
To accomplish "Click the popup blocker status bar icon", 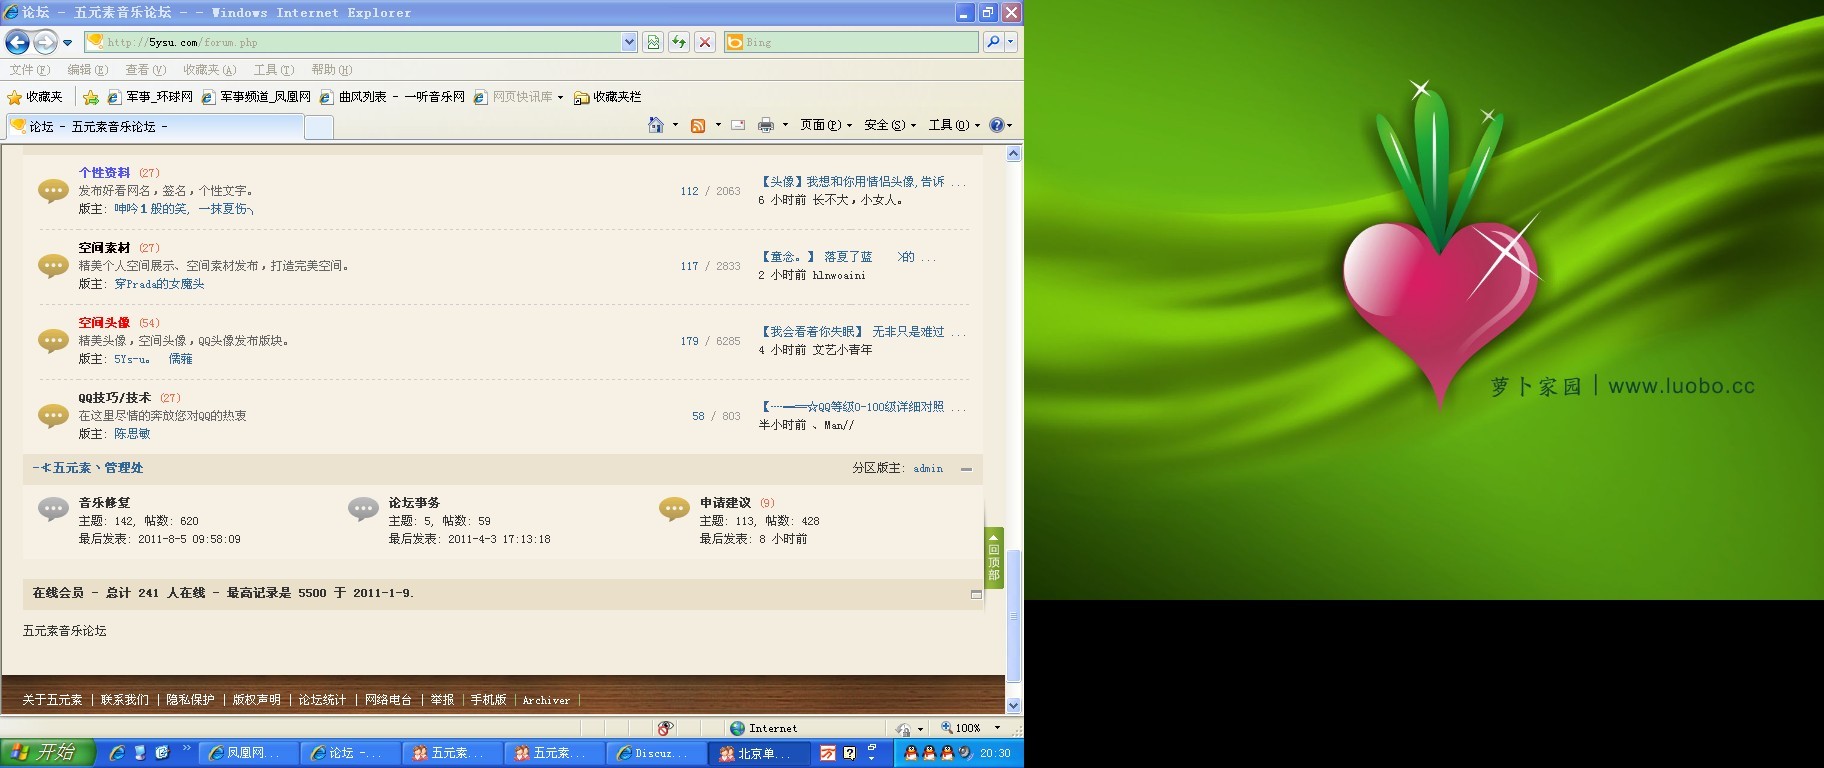I will (x=666, y=728).
